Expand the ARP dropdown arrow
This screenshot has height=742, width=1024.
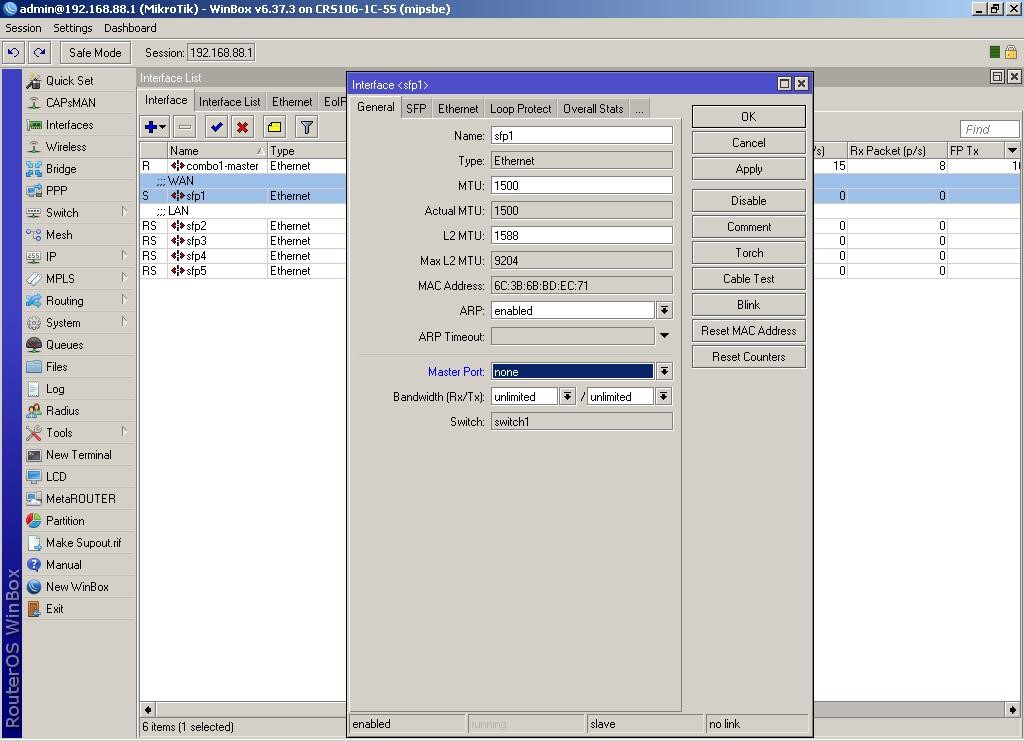(664, 311)
